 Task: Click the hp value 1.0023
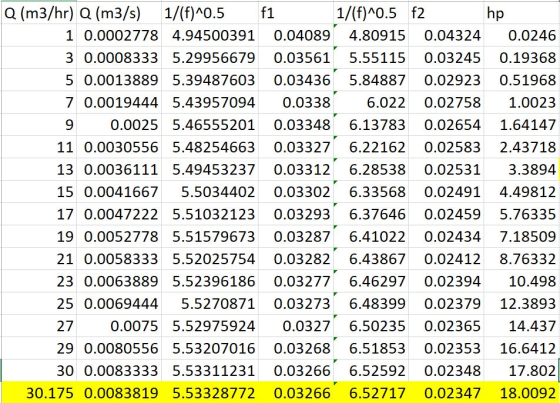(521, 103)
